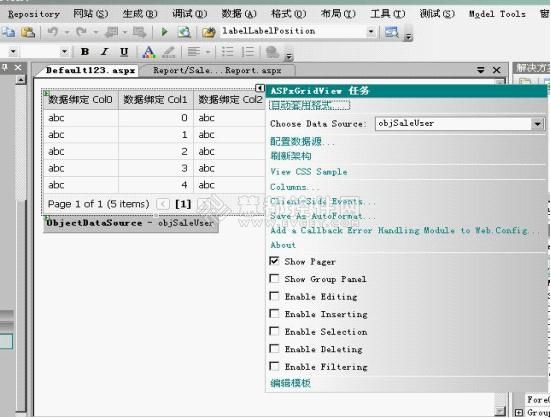Open the alignment dropdown arrow
Image resolution: width=551 pixels, height=418 pixels.
[x=208, y=52]
